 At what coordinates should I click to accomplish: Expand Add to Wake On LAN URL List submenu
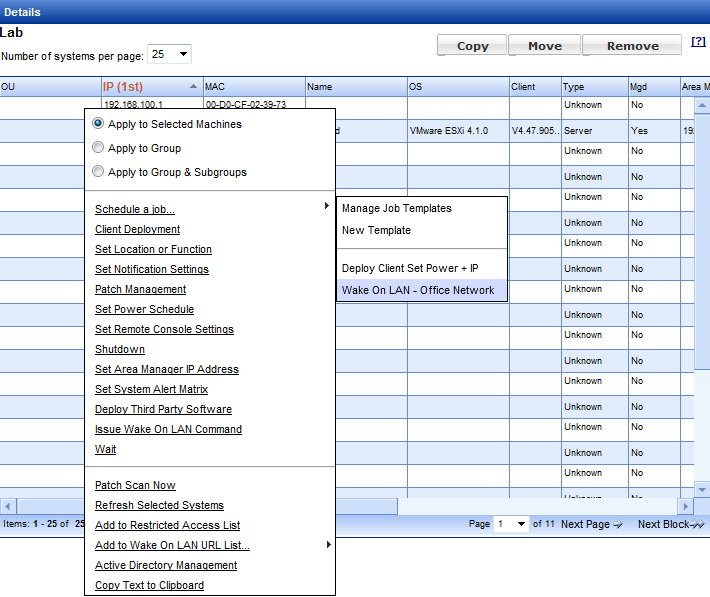click(326, 545)
